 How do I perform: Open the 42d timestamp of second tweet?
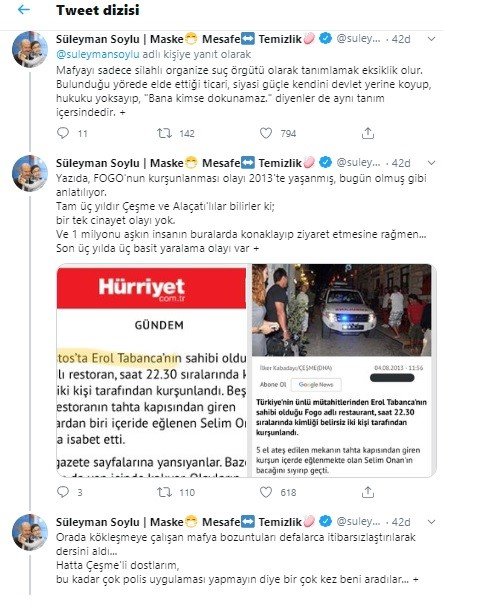pyautogui.click(x=401, y=163)
